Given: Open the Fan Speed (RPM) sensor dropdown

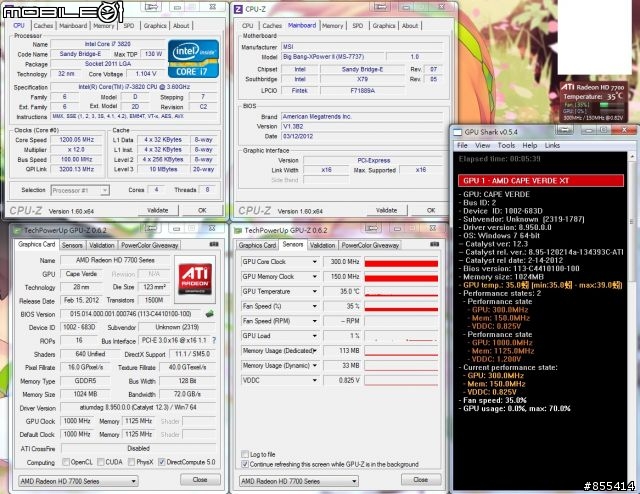Looking at the screenshot, I should (315, 321).
